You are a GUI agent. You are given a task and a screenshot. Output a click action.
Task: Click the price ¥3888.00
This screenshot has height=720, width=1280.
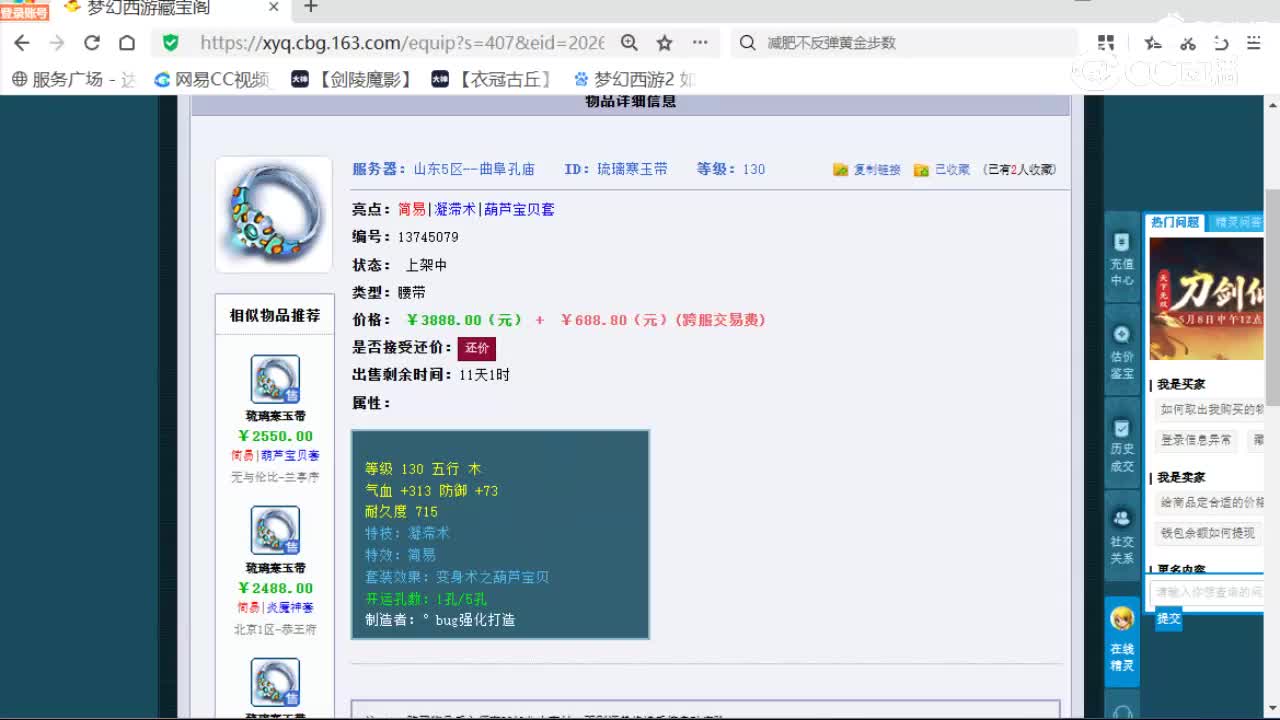464,320
